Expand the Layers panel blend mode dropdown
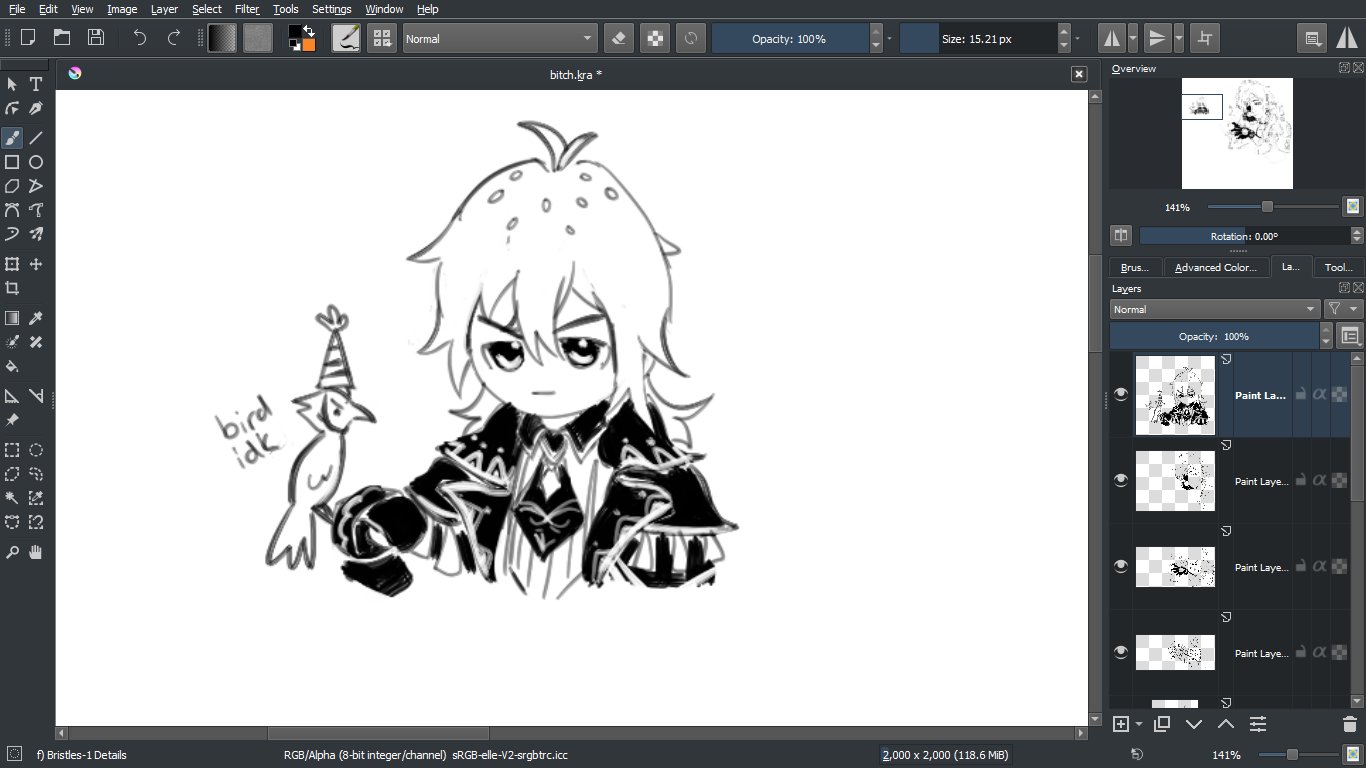The image size is (1366, 768). (x=1215, y=310)
